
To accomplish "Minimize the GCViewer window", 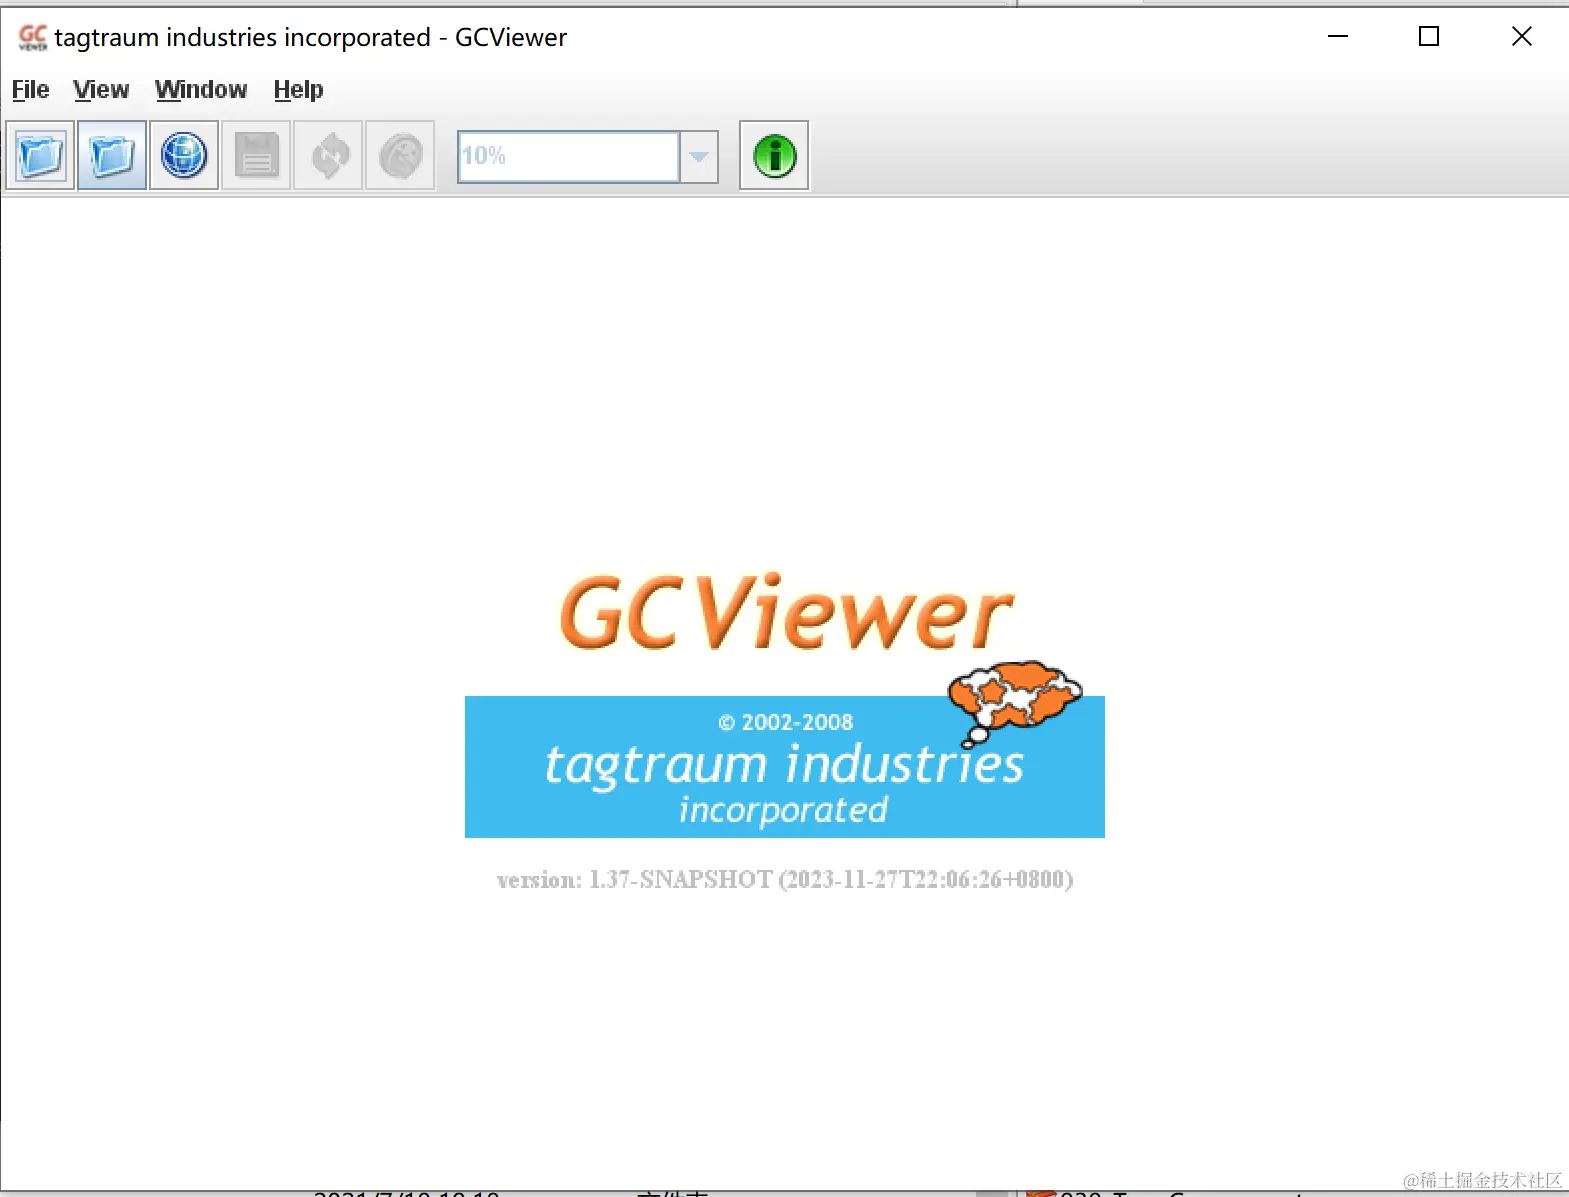I will pos(1338,37).
